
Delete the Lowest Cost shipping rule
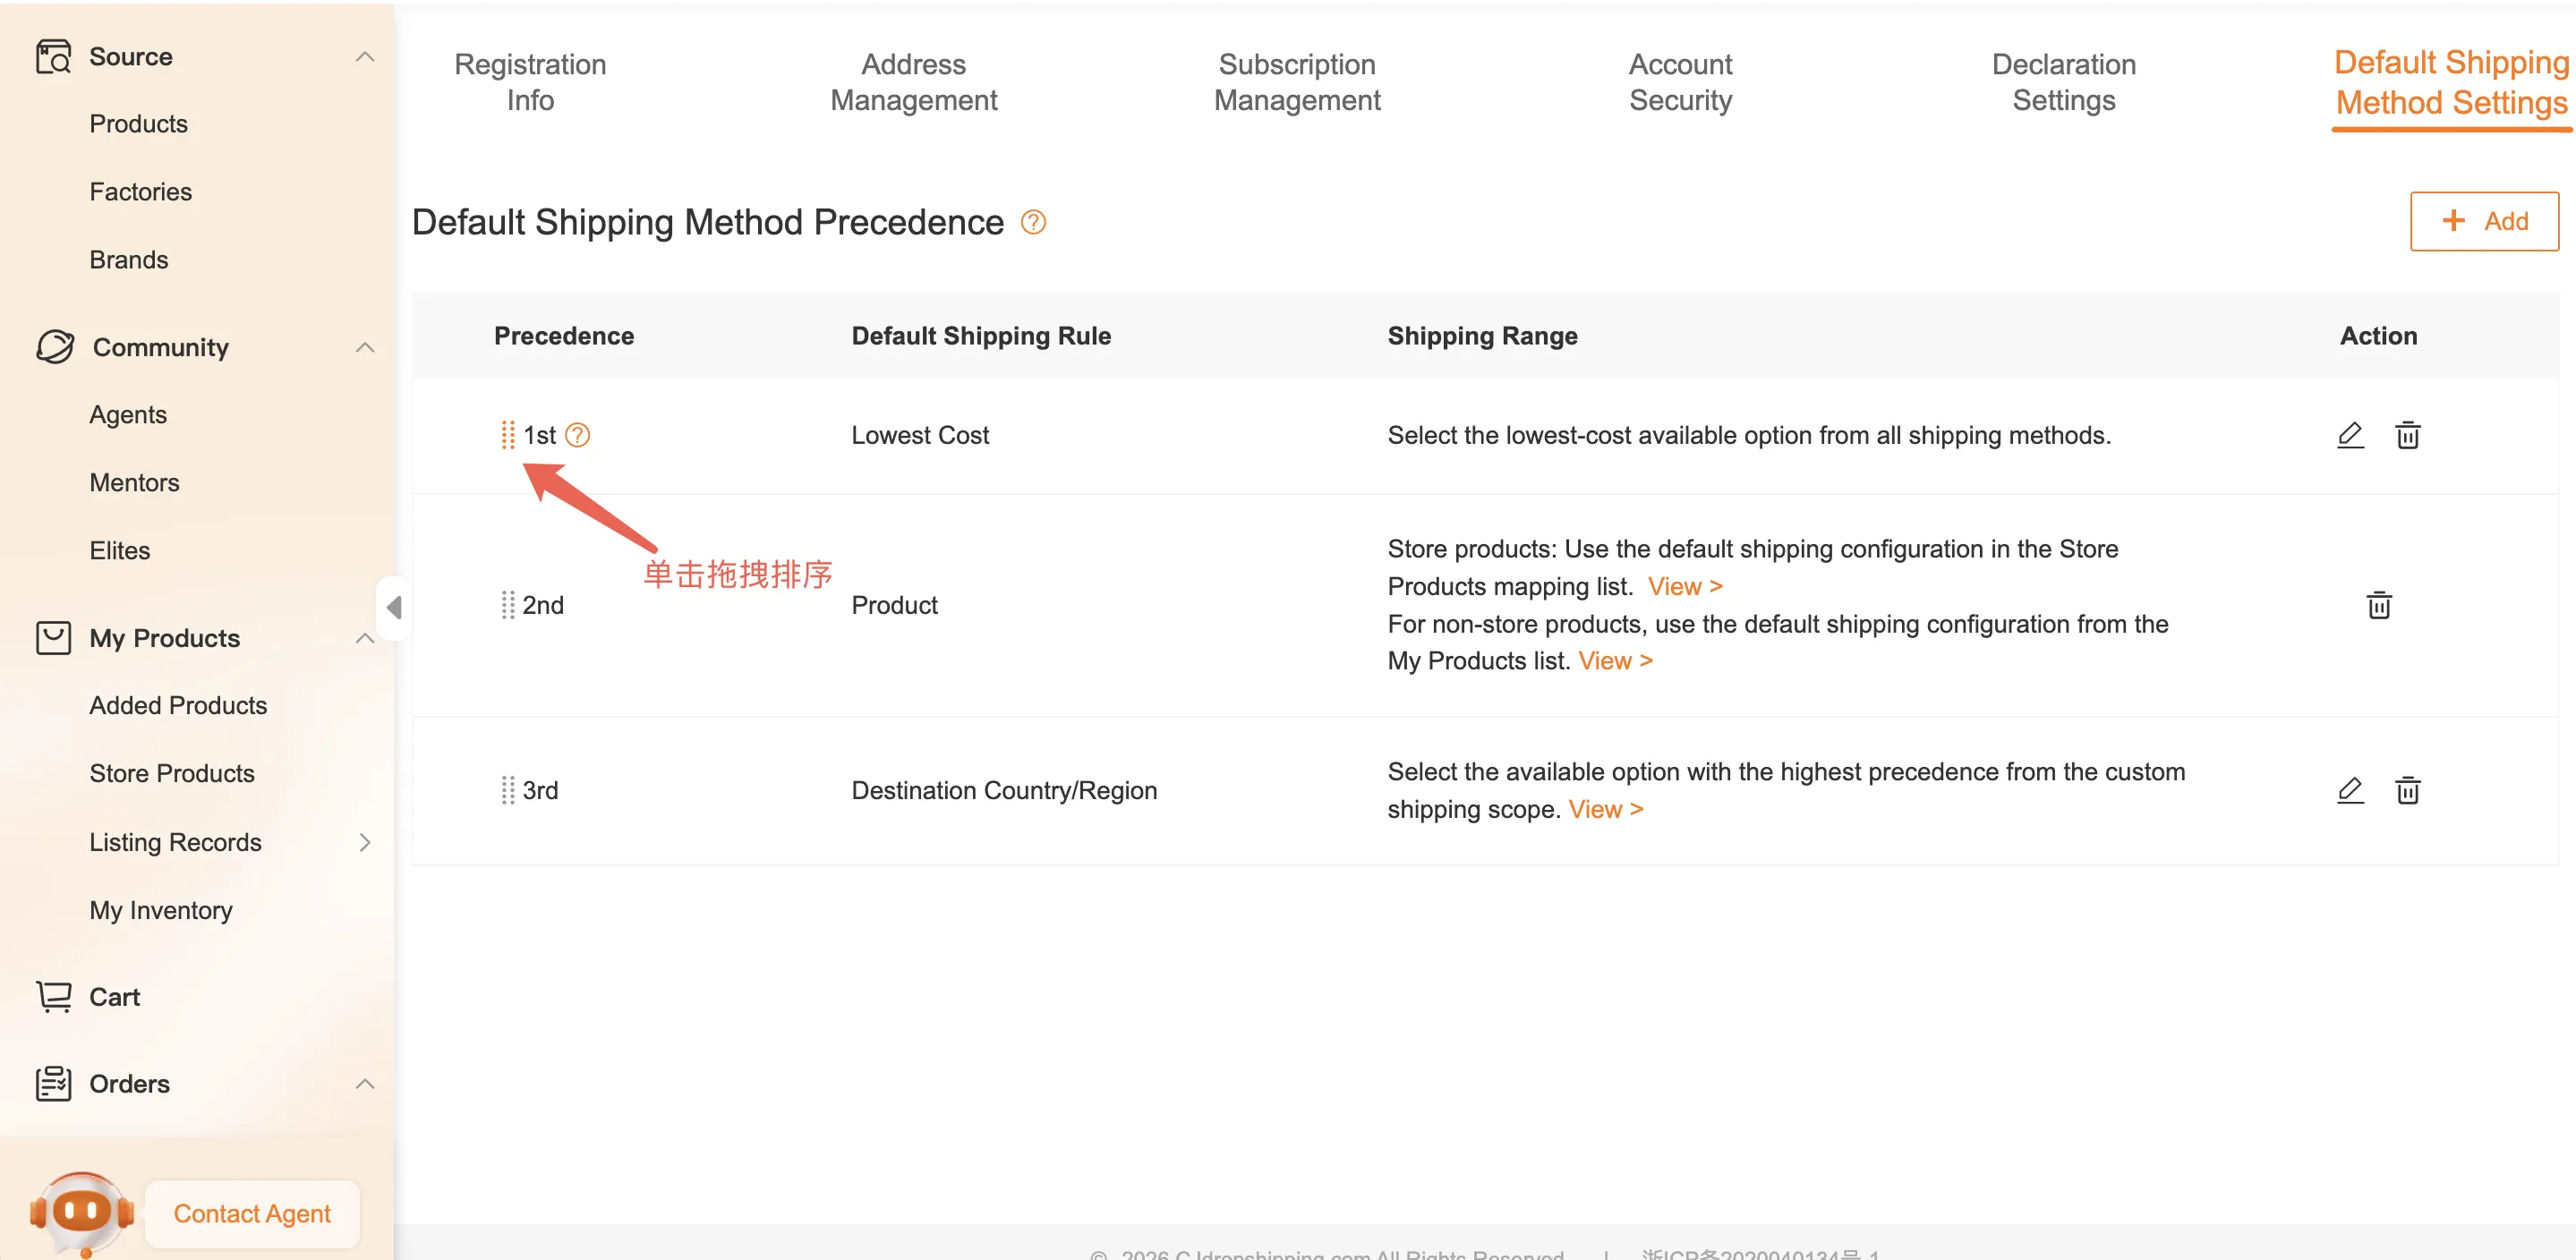pos(2407,435)
